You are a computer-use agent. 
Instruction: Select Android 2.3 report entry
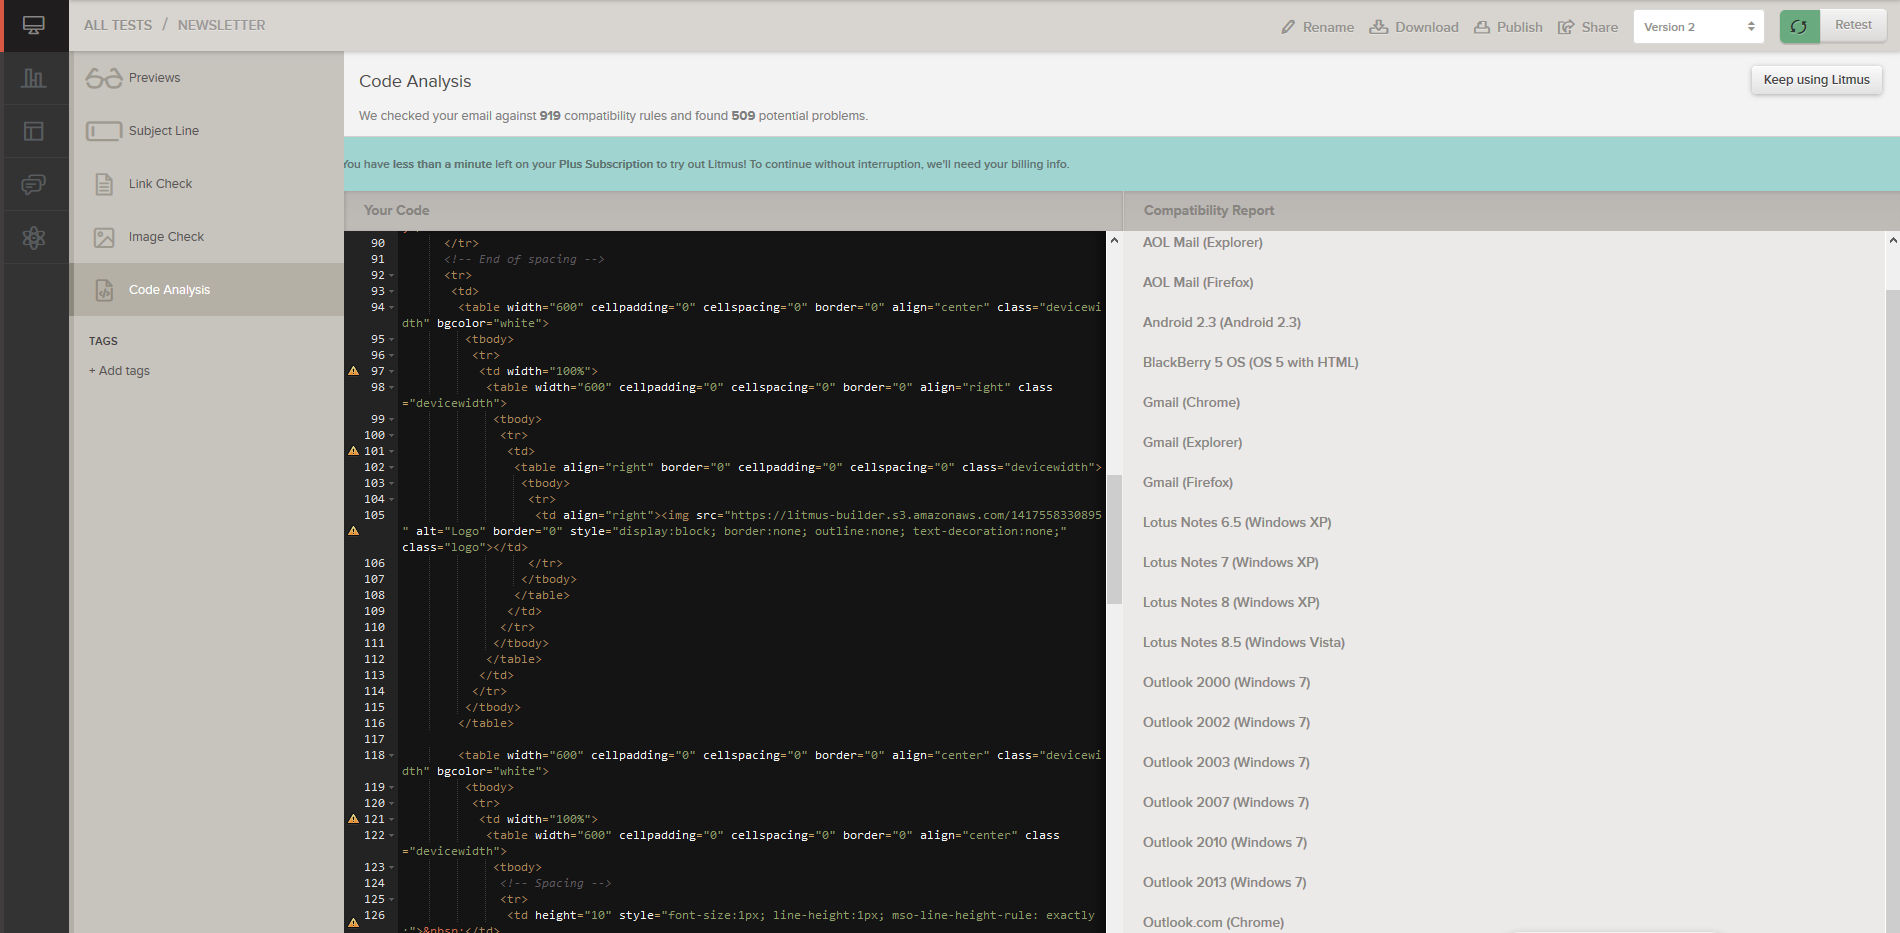tap(1222, 323)
